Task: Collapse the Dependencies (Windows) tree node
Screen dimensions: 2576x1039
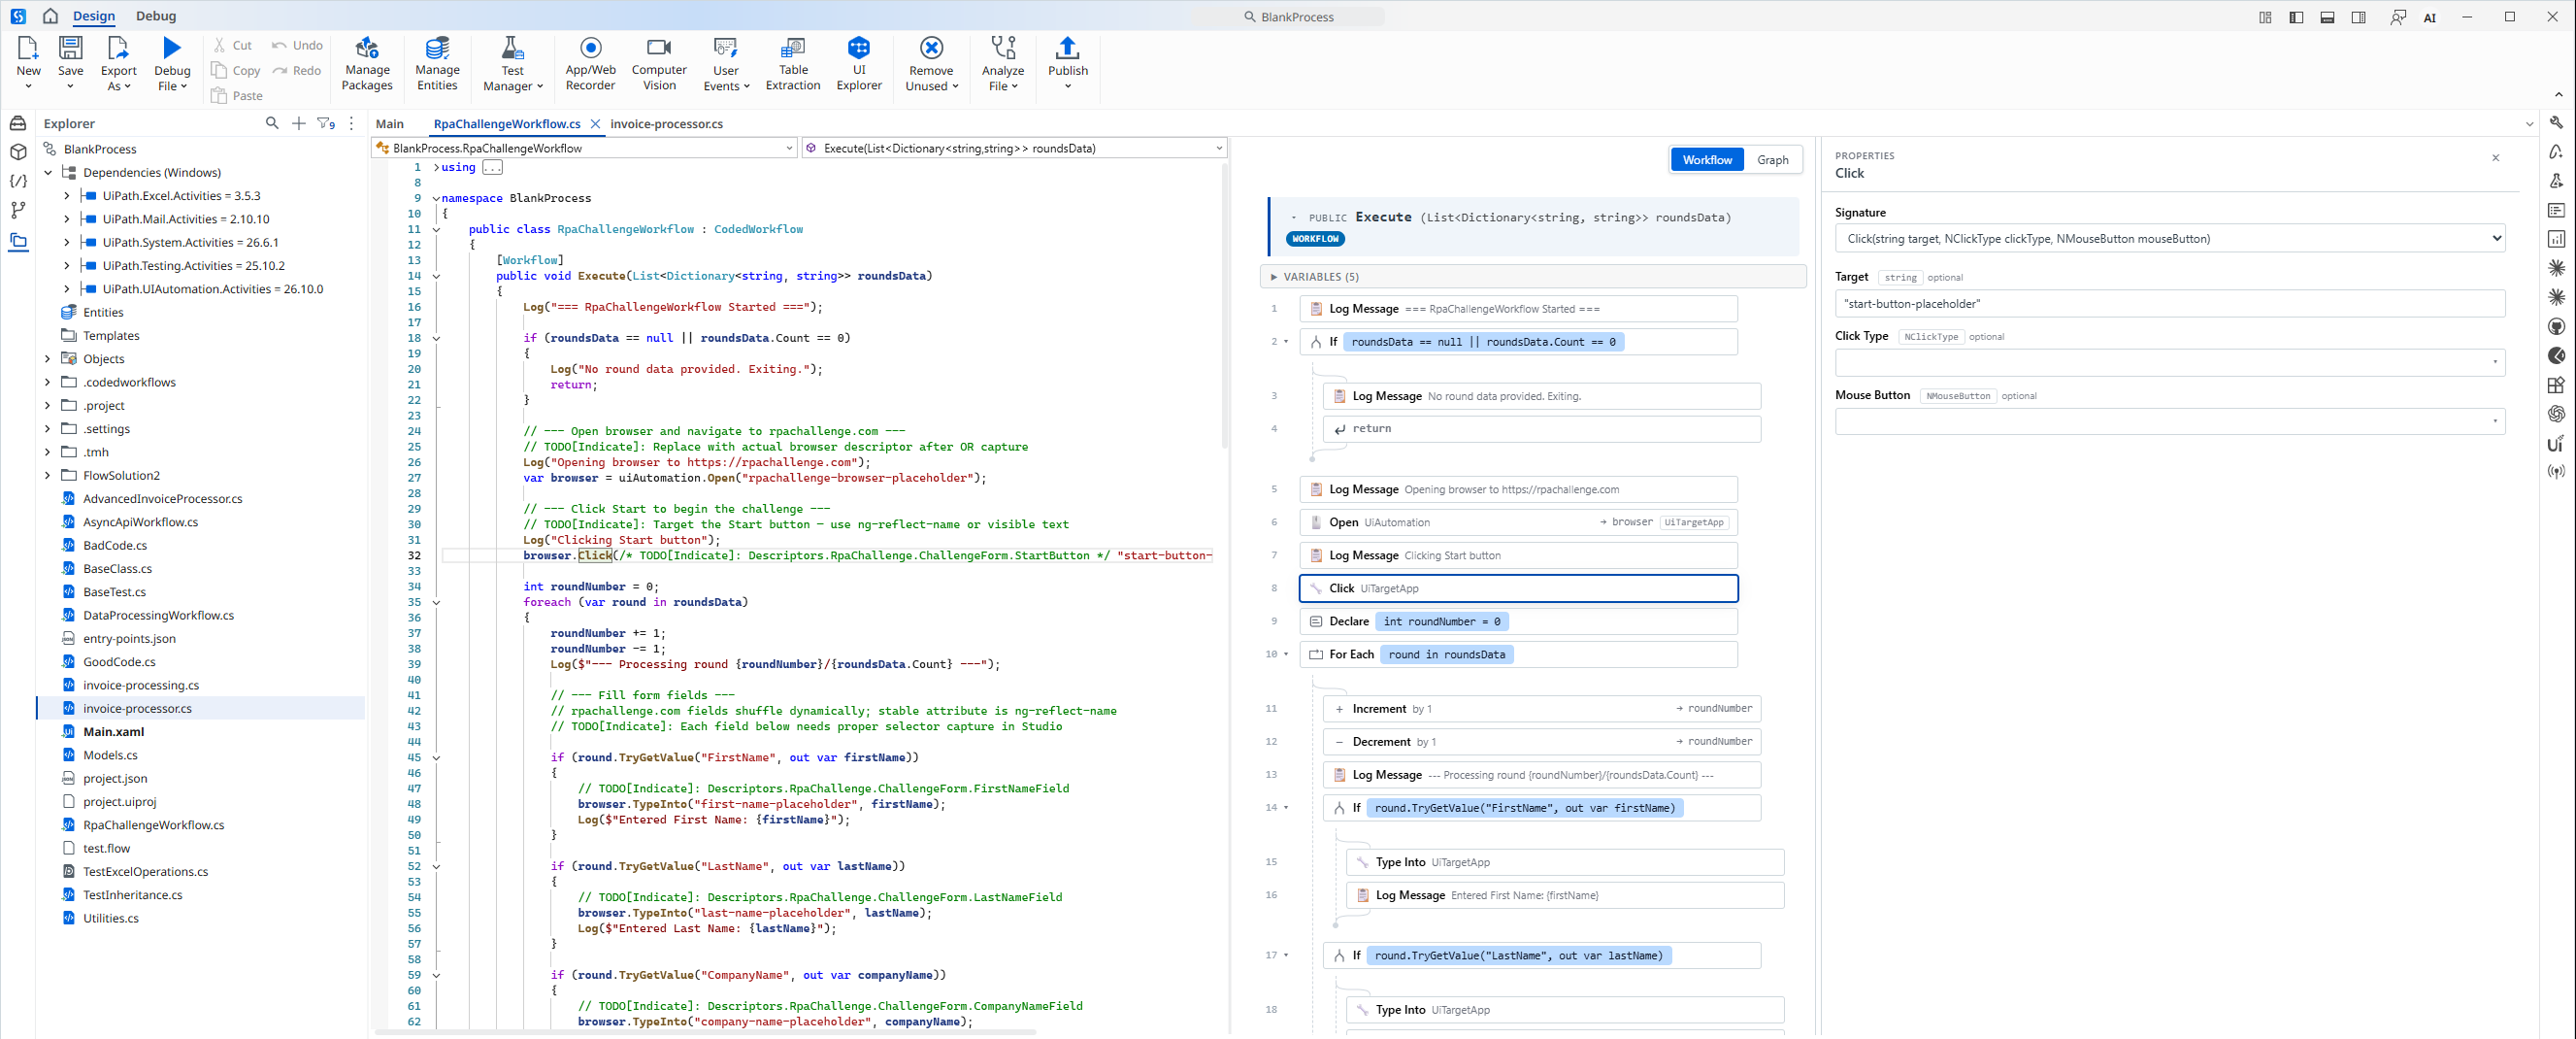Action: [x=48, y=172]
